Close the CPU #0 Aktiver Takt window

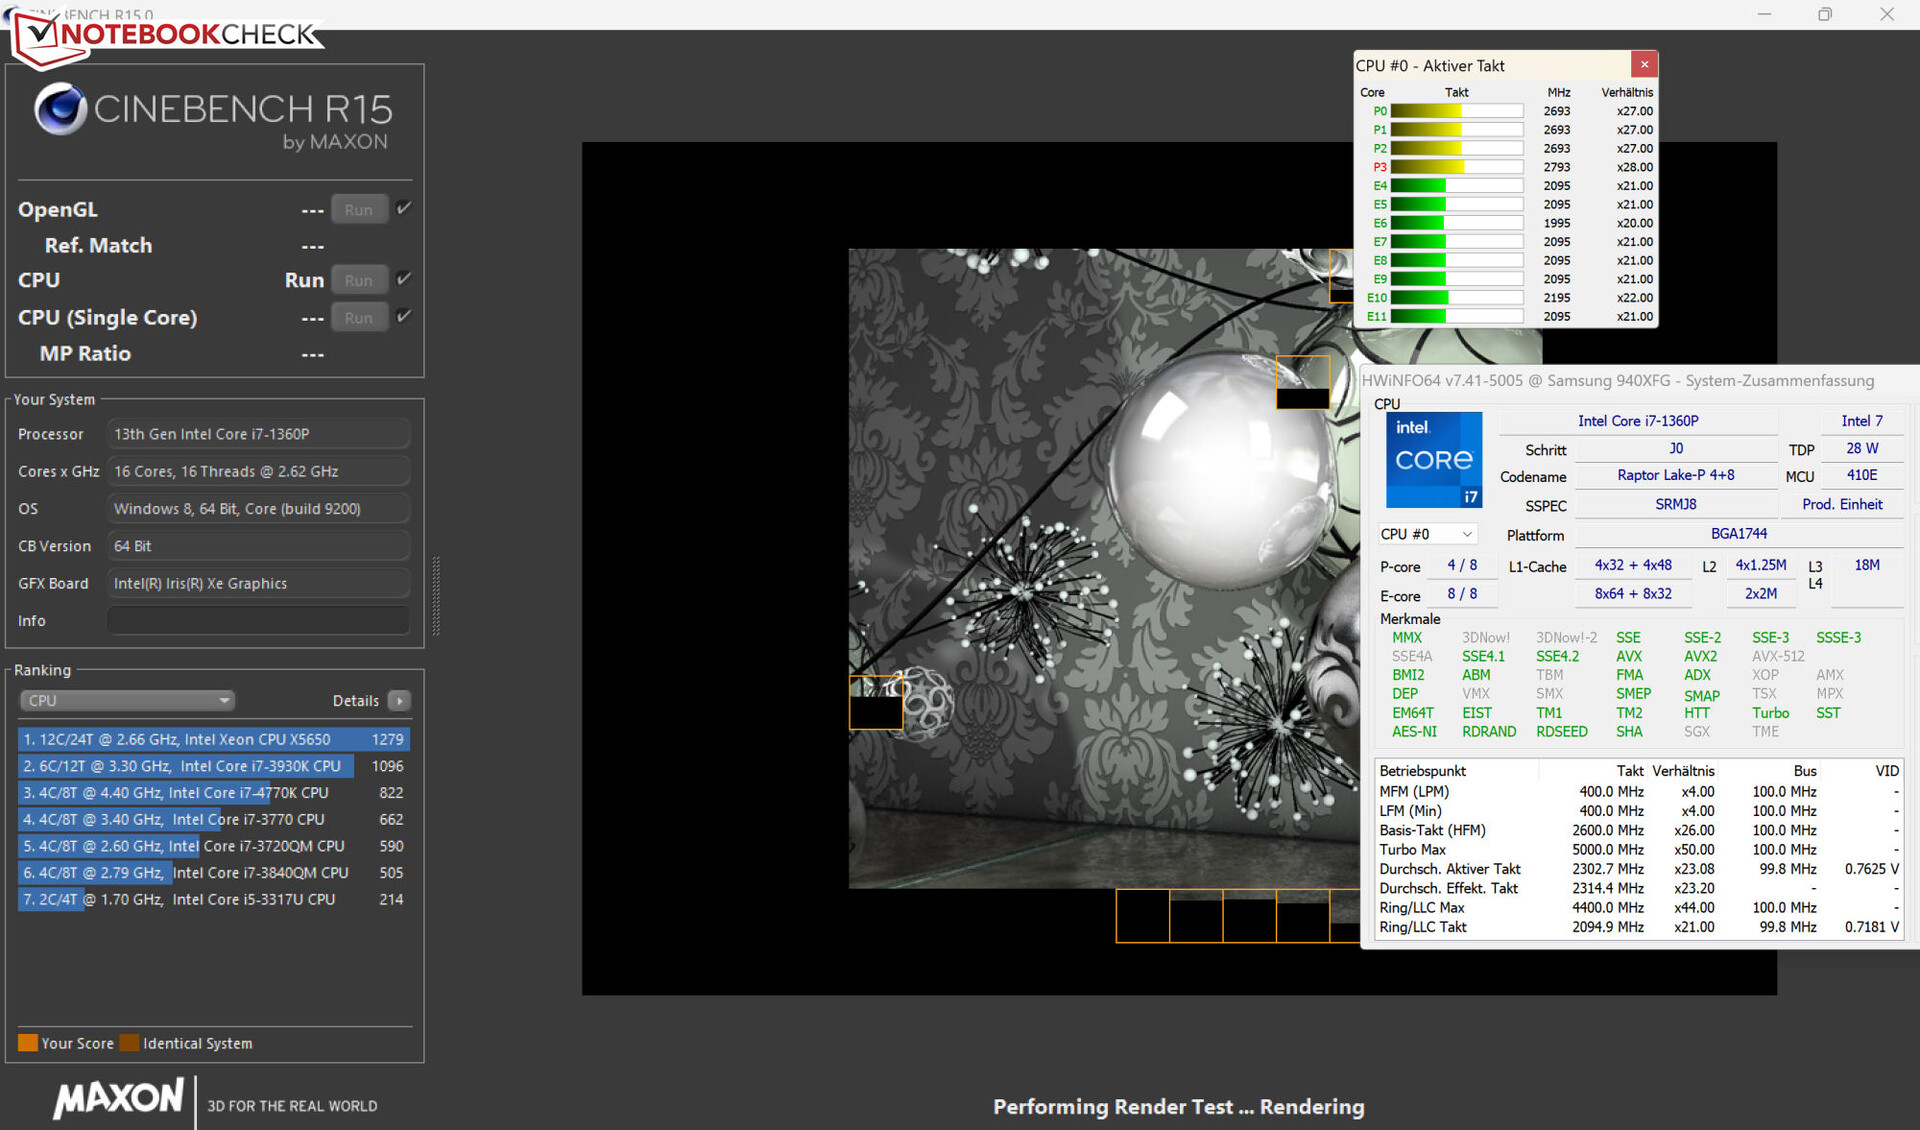click(1644, 65)
